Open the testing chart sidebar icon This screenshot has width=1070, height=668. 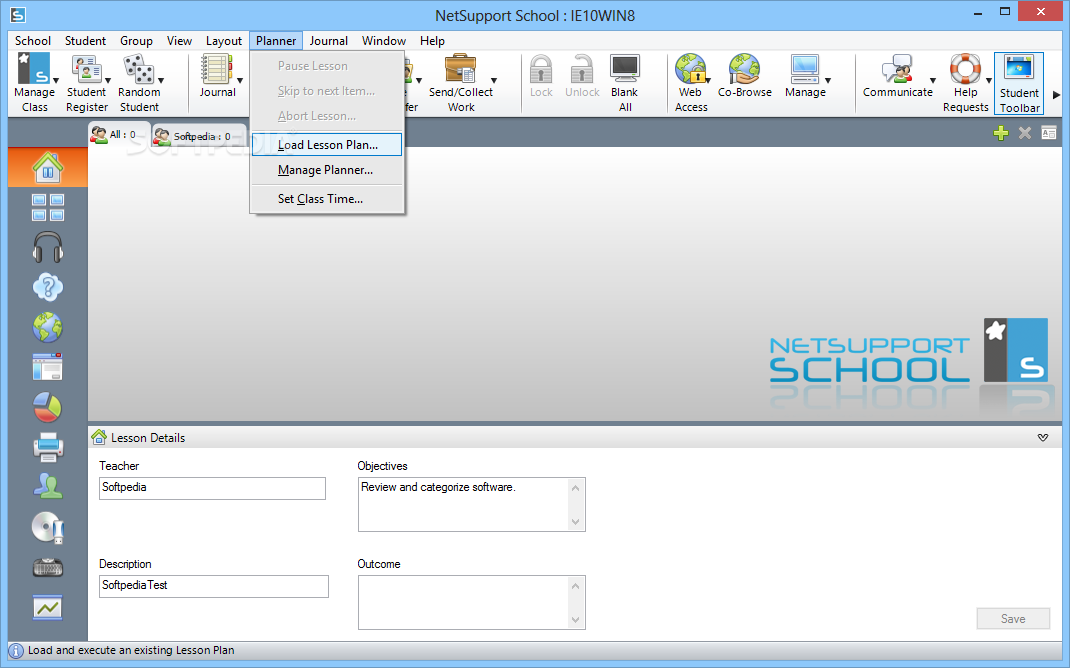48,607
